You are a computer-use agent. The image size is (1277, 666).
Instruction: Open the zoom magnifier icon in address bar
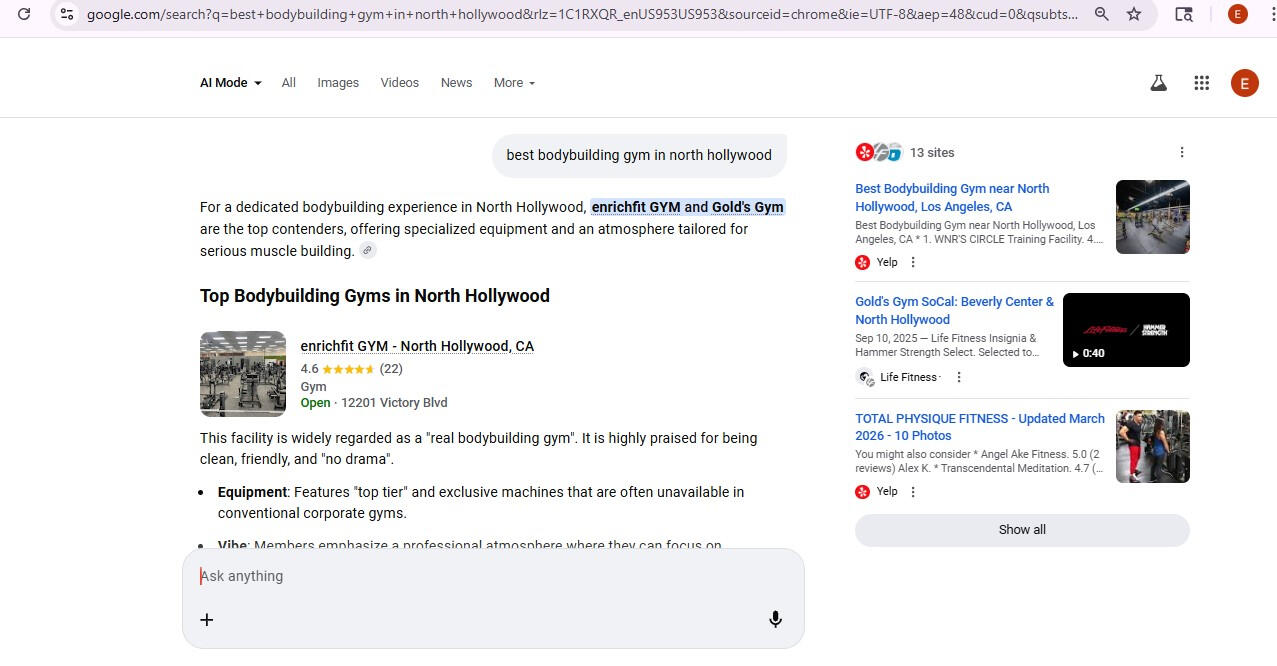tap(1101, 14)
